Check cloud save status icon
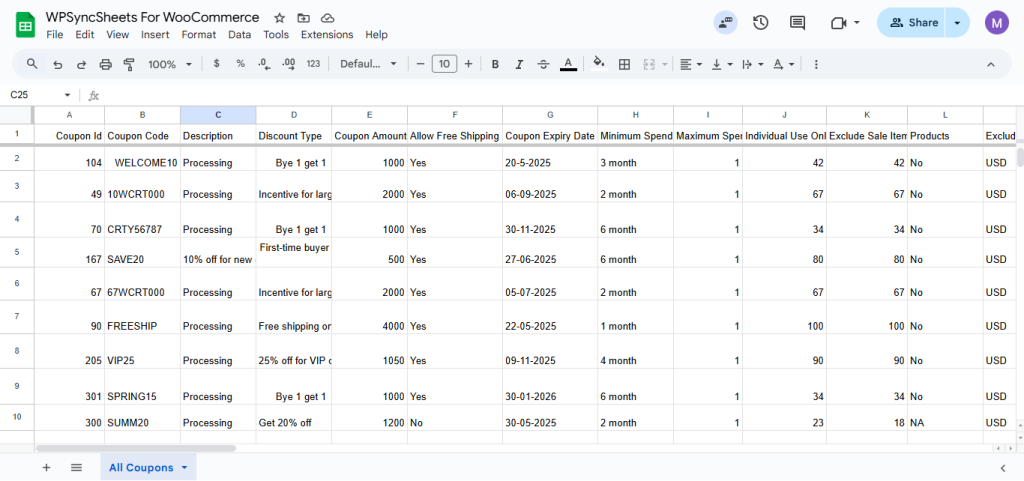 [328, 18]
